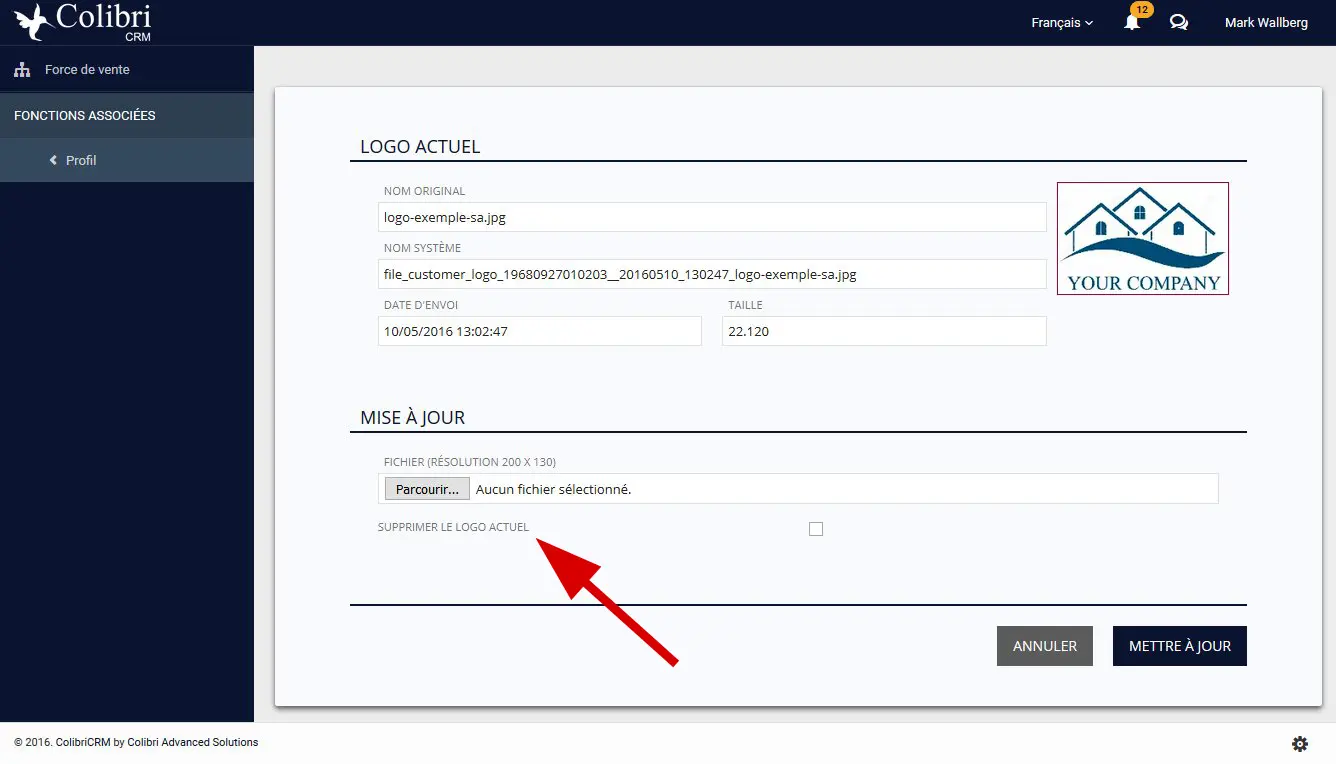
Task: Open the Mark Wallberg user menu
Action: (x=1266, y=22)
